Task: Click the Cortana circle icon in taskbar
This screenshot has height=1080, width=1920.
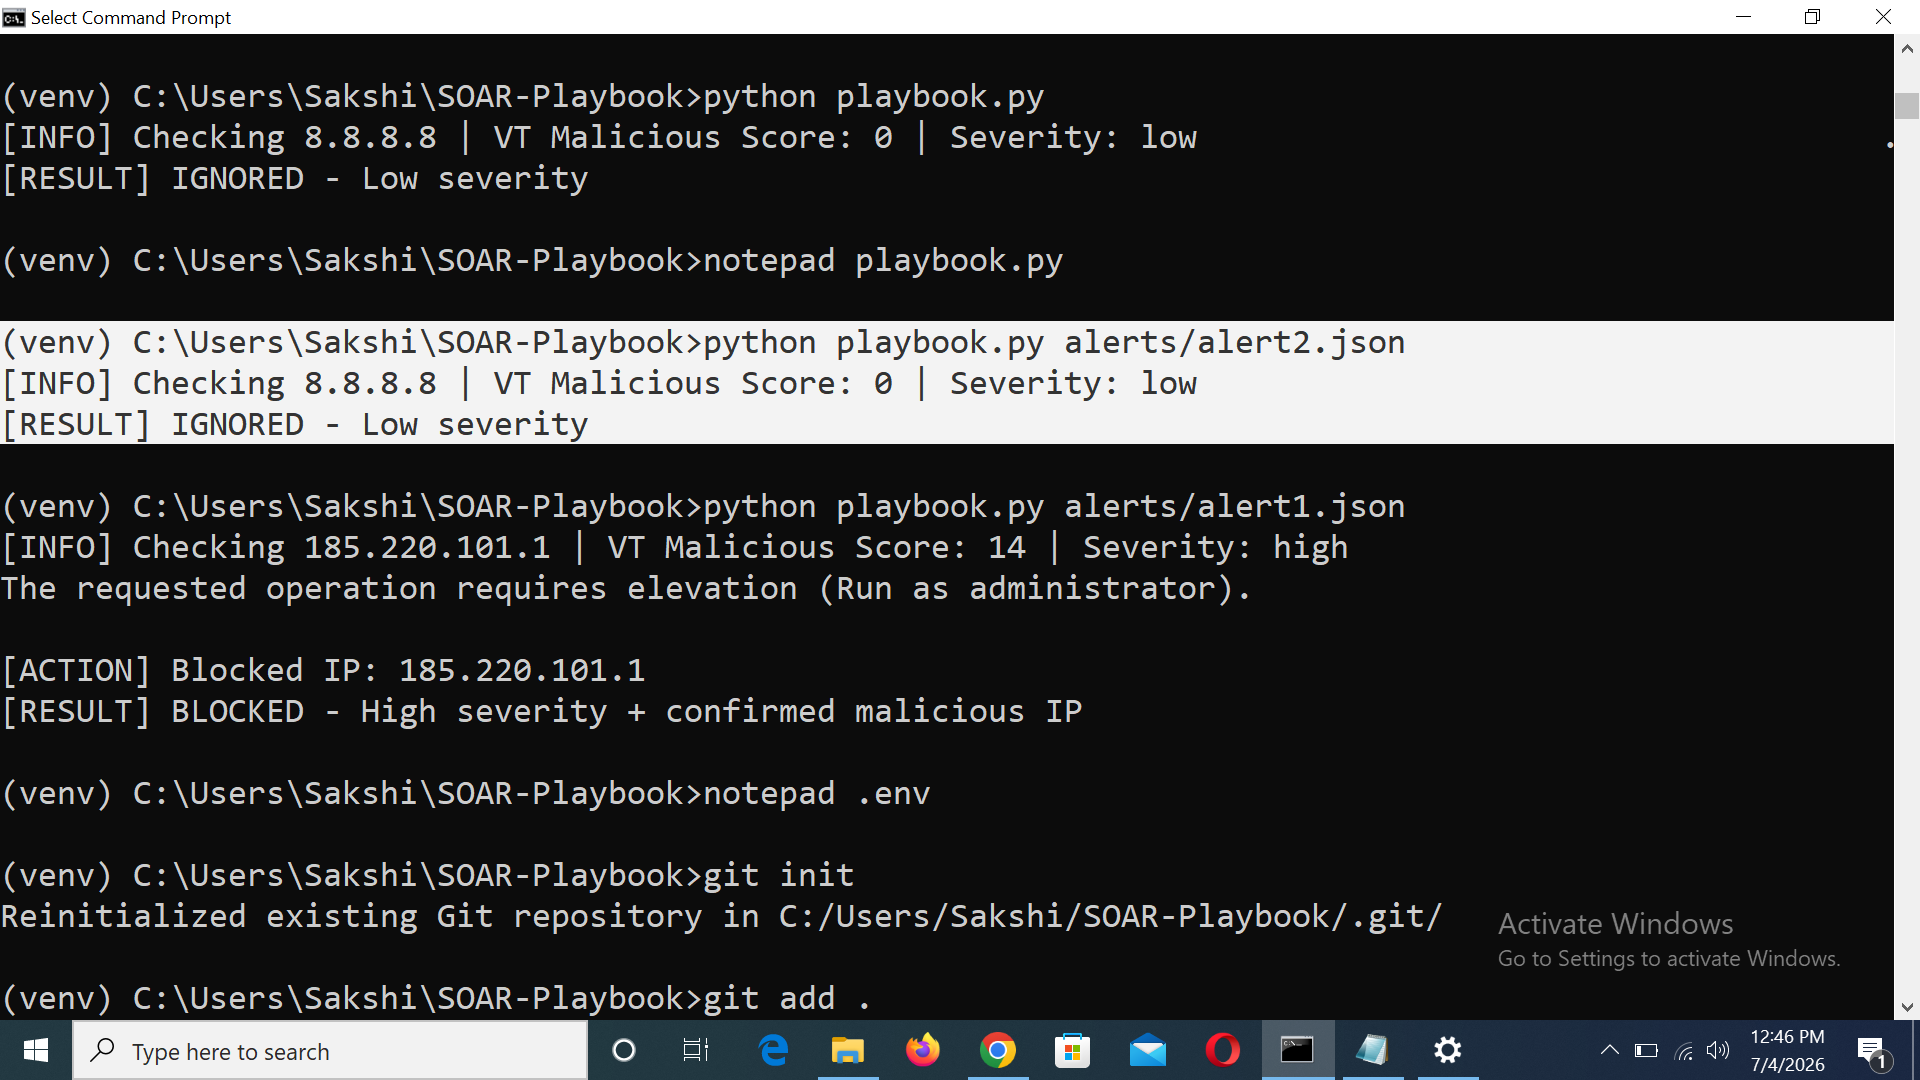Action: click(x=623, y=1050)
